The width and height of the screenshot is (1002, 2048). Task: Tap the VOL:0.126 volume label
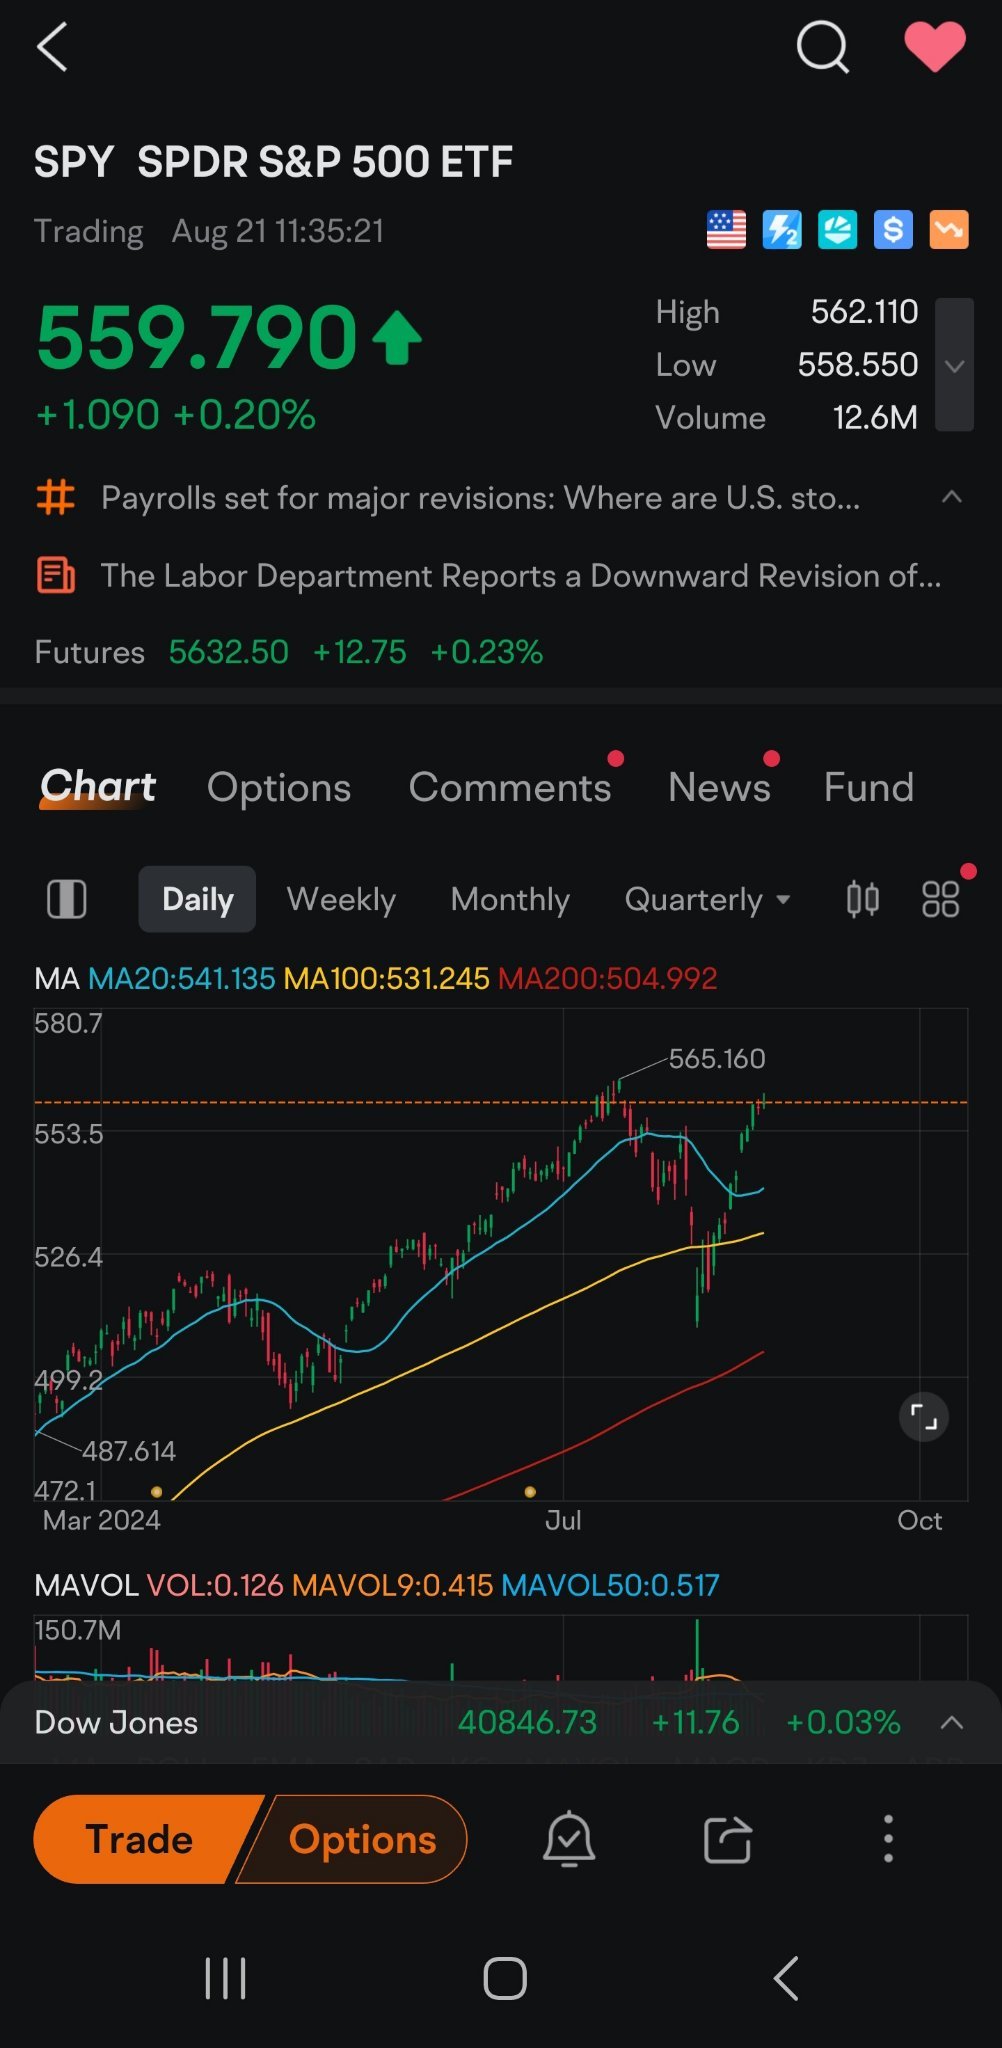click(215, 1585)
